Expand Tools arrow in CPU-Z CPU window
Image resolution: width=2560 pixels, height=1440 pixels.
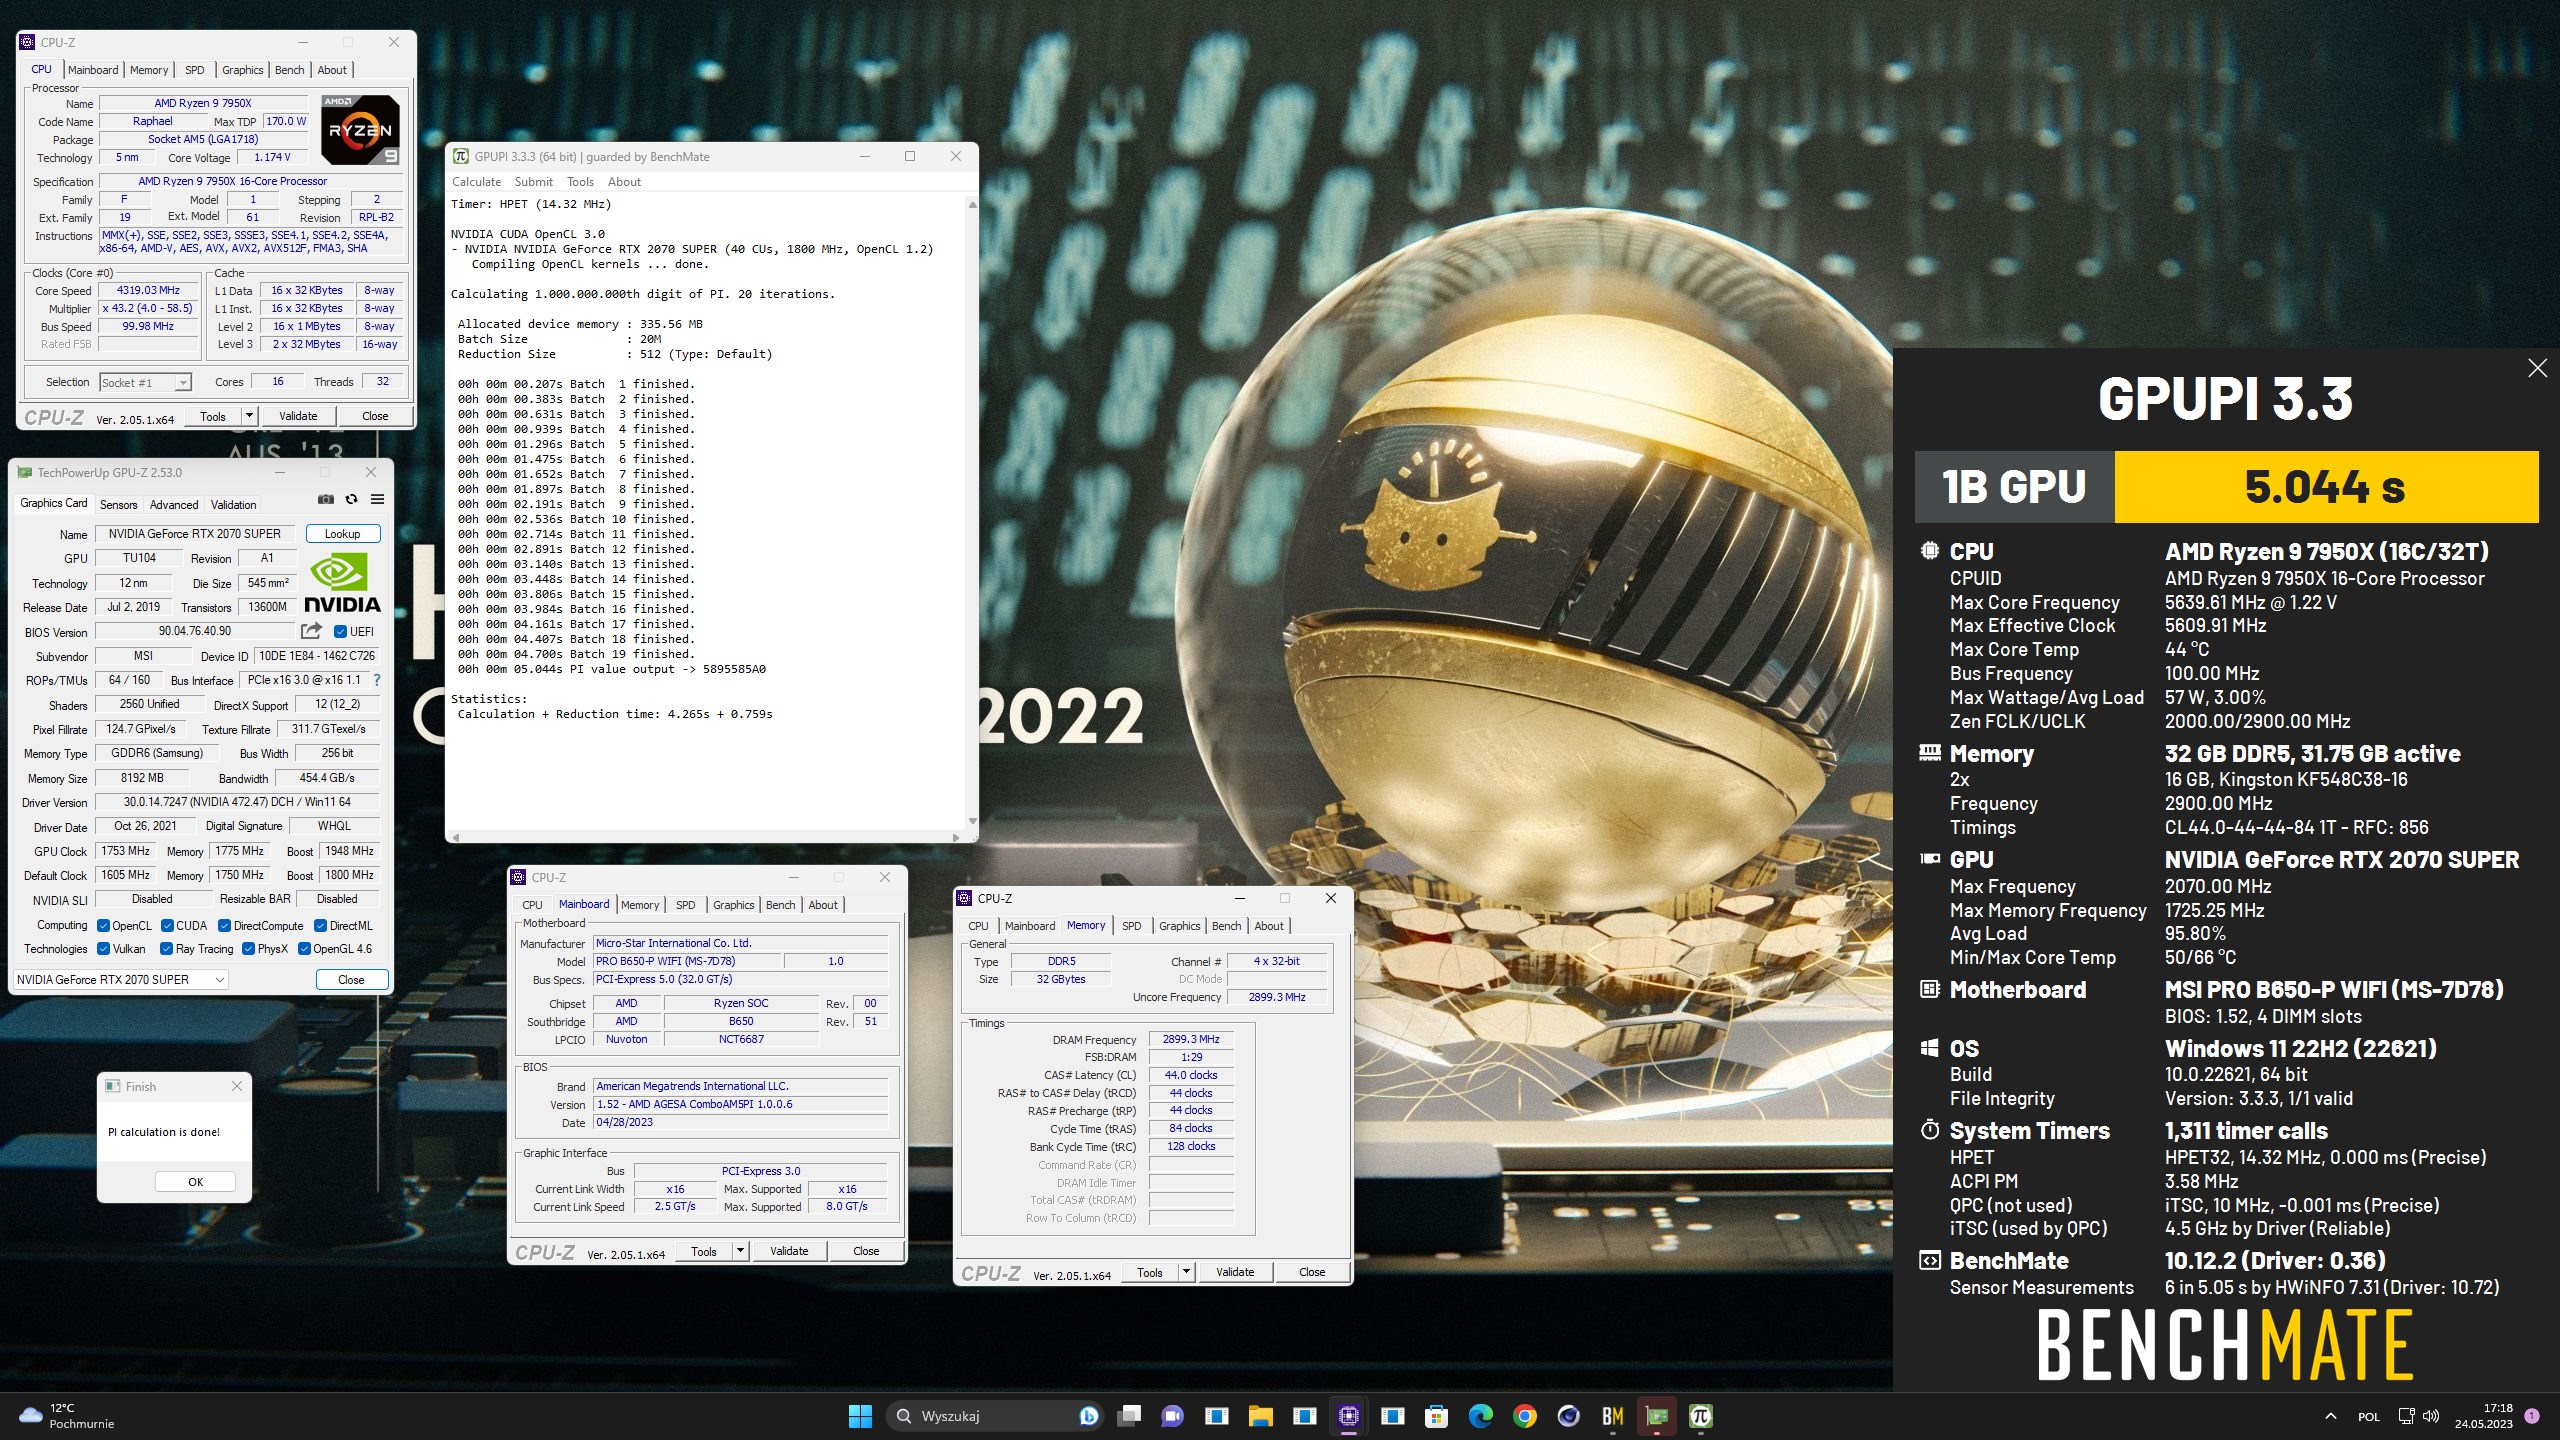(249, 416)
